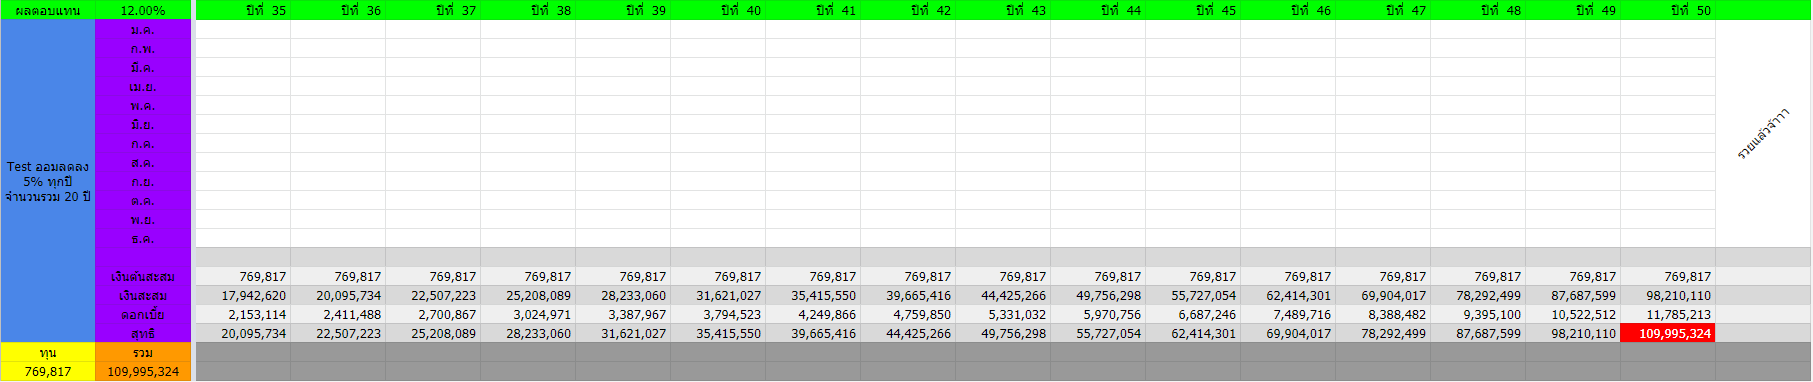Click the ปีที่ 35 column header

[x=243, y=10]
